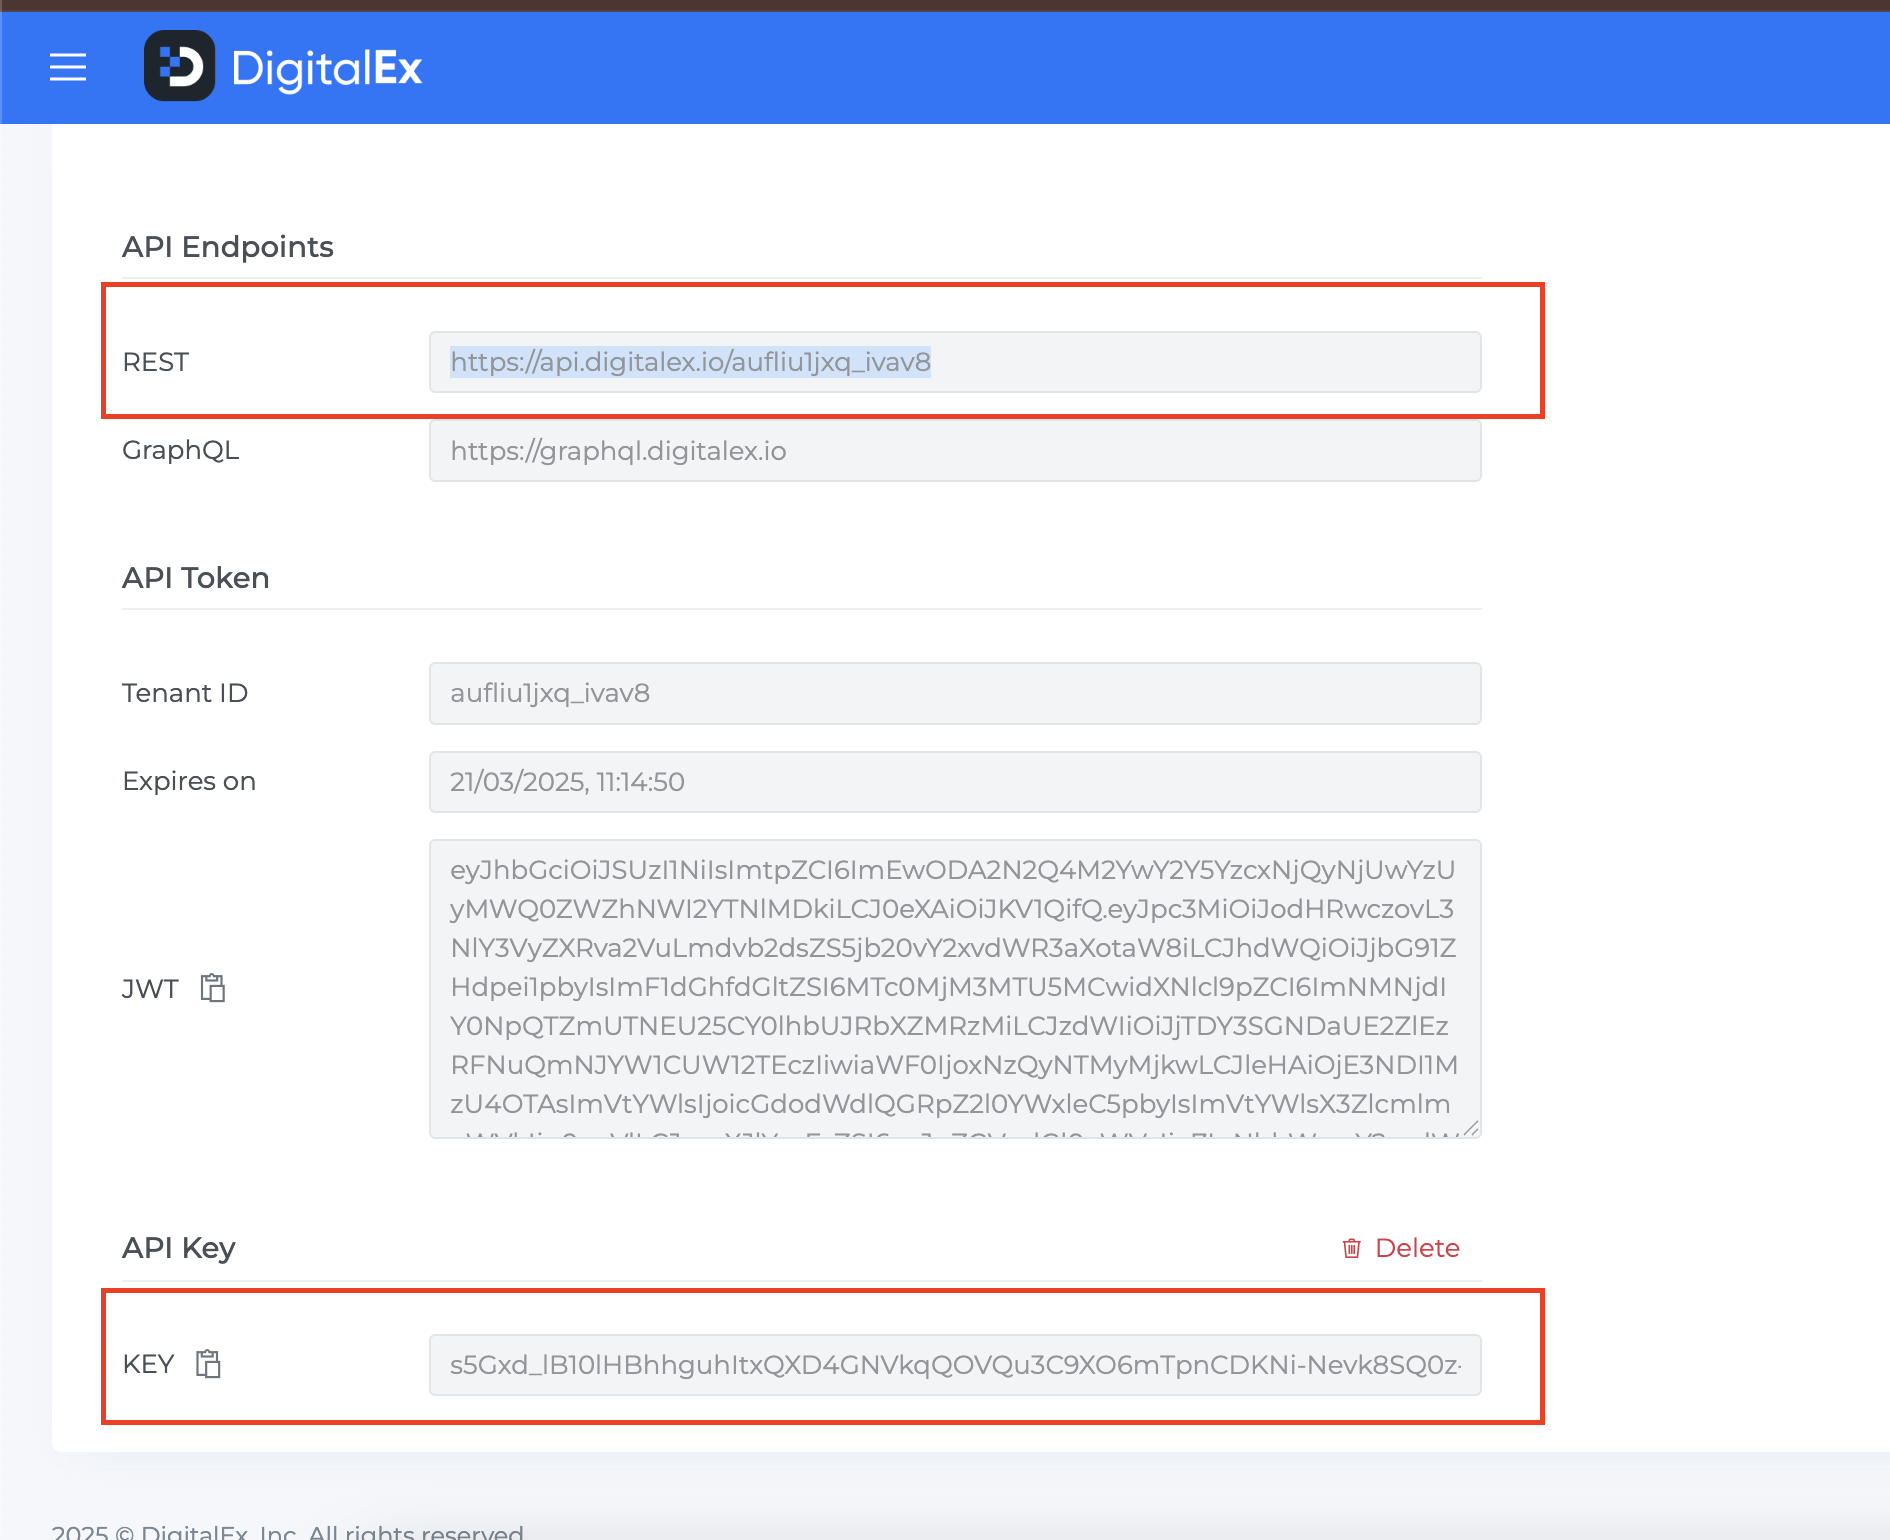Click the DigitalEx logo icon

click(x=179, y=66)
